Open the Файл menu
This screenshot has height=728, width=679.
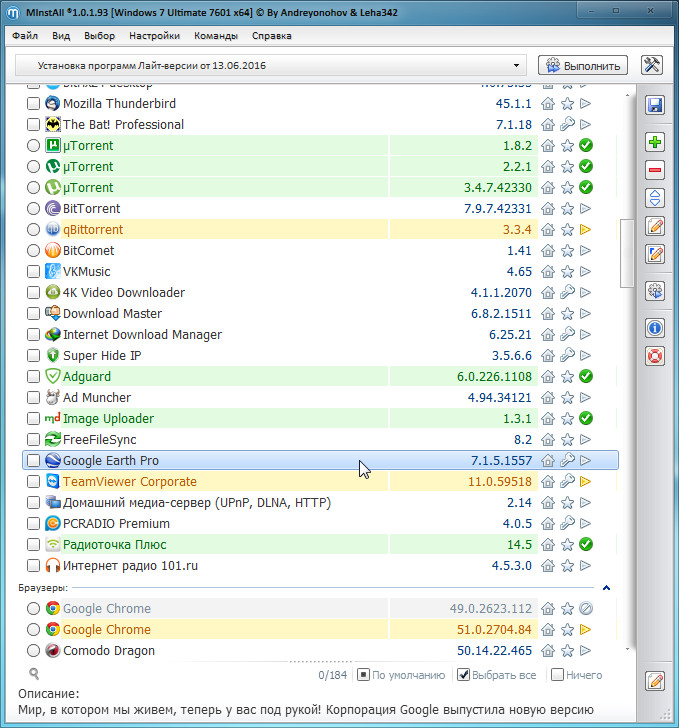point(25,36)
